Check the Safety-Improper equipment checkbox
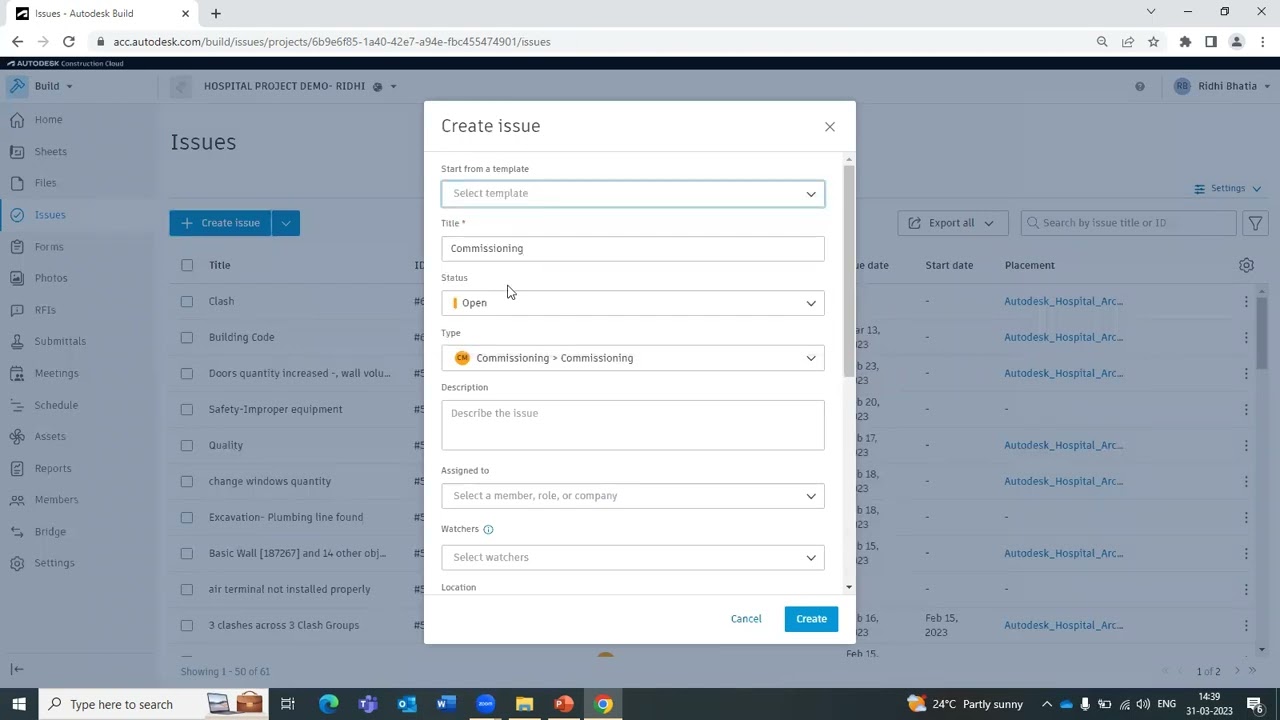This screenshot has width=1280, height=720. 187,409
